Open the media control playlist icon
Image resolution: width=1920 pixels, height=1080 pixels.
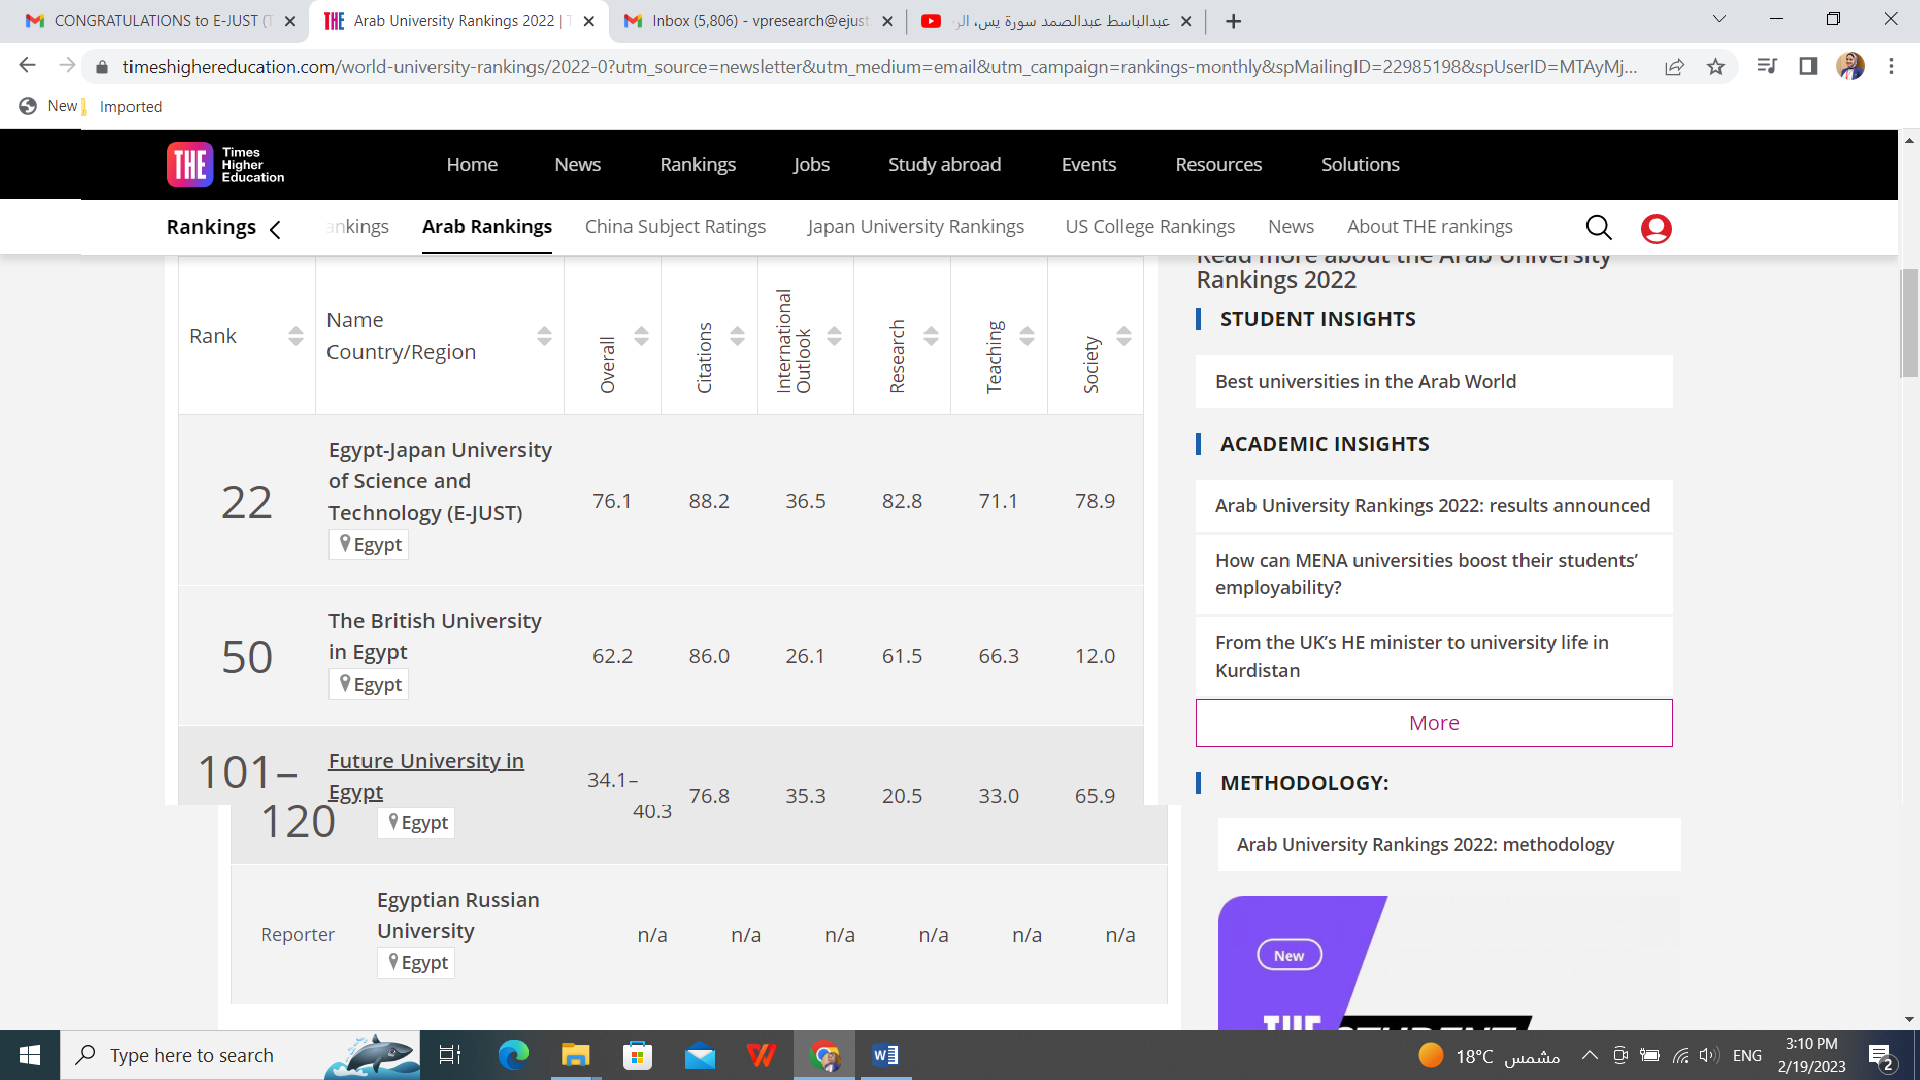(1767, 66)
